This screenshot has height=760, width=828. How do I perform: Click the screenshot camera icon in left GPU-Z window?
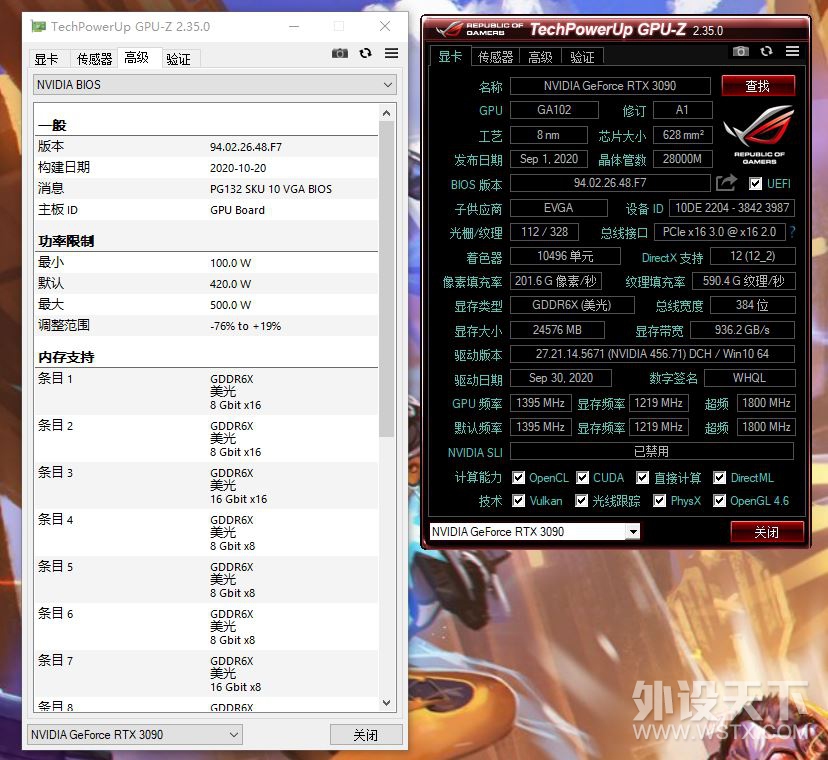340,53
